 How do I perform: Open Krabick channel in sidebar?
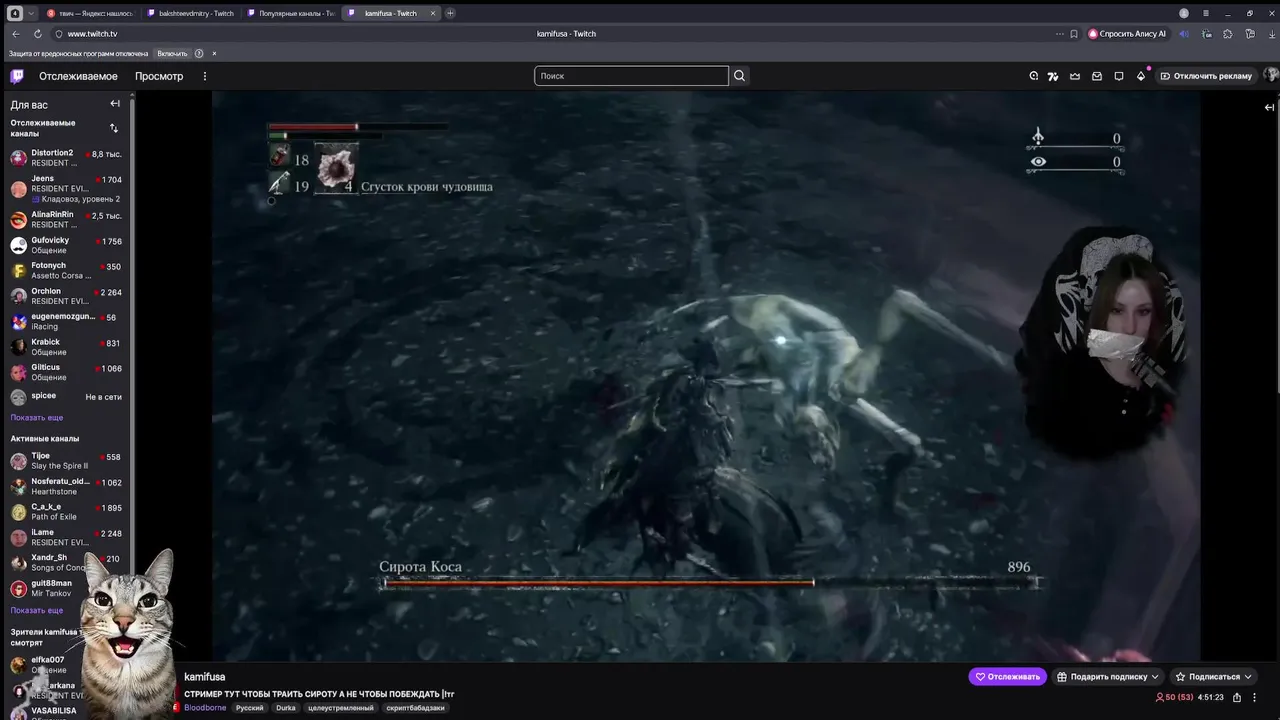[x=66, y=347]
